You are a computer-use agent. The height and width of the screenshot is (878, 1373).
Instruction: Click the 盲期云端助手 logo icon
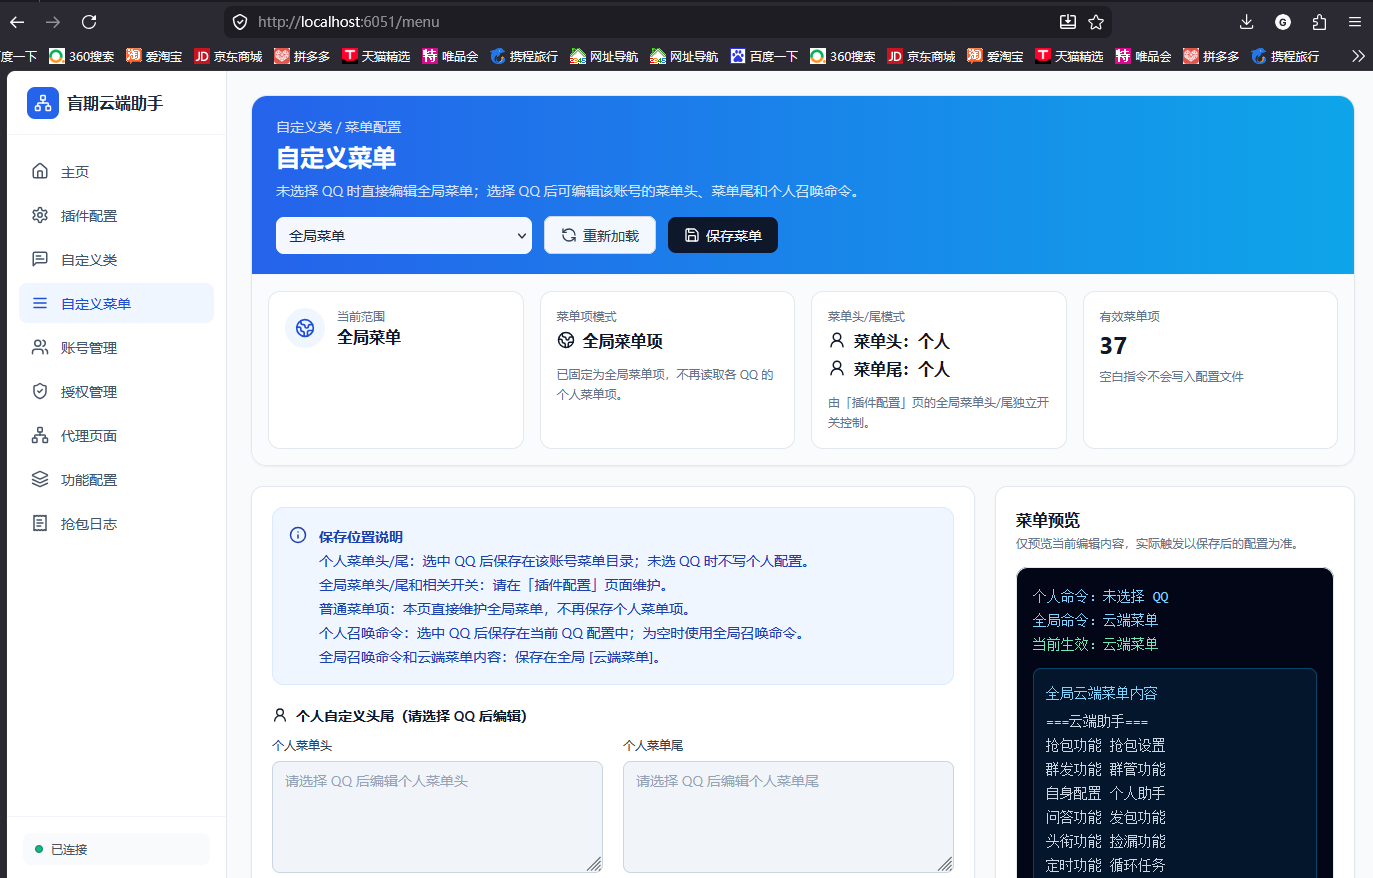[43, 103]
